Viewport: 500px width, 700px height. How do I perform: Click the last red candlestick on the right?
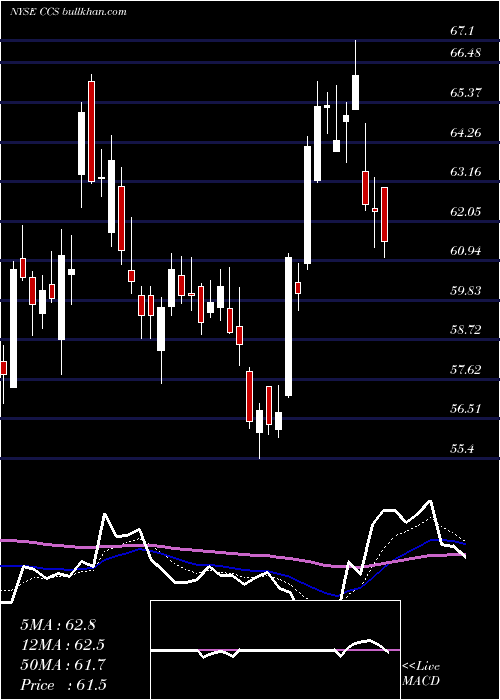click(384, 215)
